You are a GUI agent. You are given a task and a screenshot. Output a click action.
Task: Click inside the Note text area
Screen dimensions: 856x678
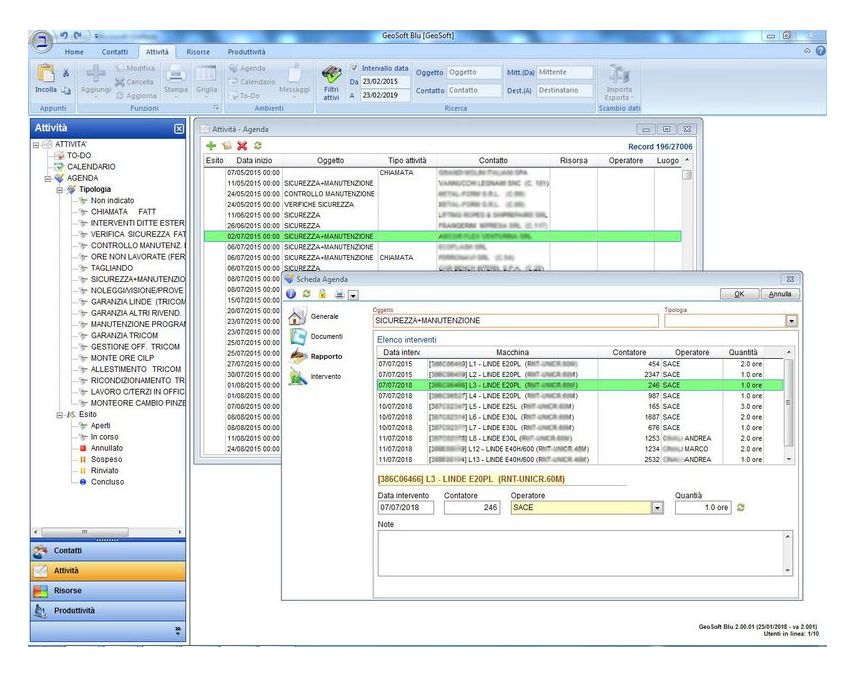[x=580, y=554]
